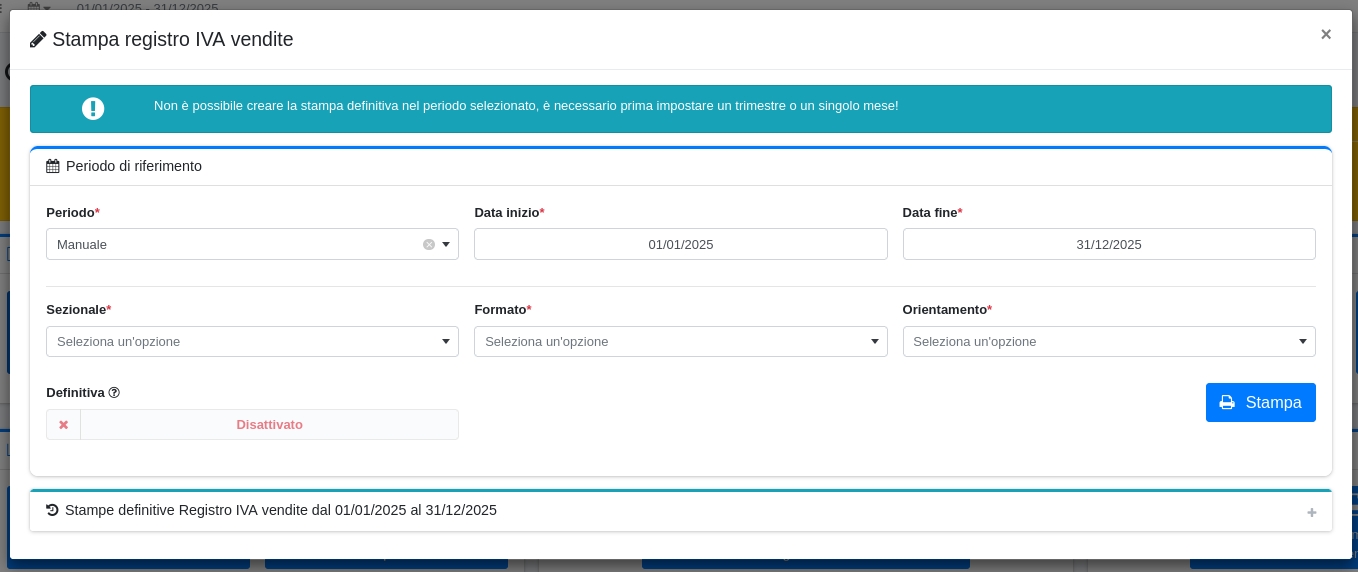The height and width of the screenshot is (572, 1358).
Task: Clear the Manuale selection with the x icon
Action: tap(429, 244)
